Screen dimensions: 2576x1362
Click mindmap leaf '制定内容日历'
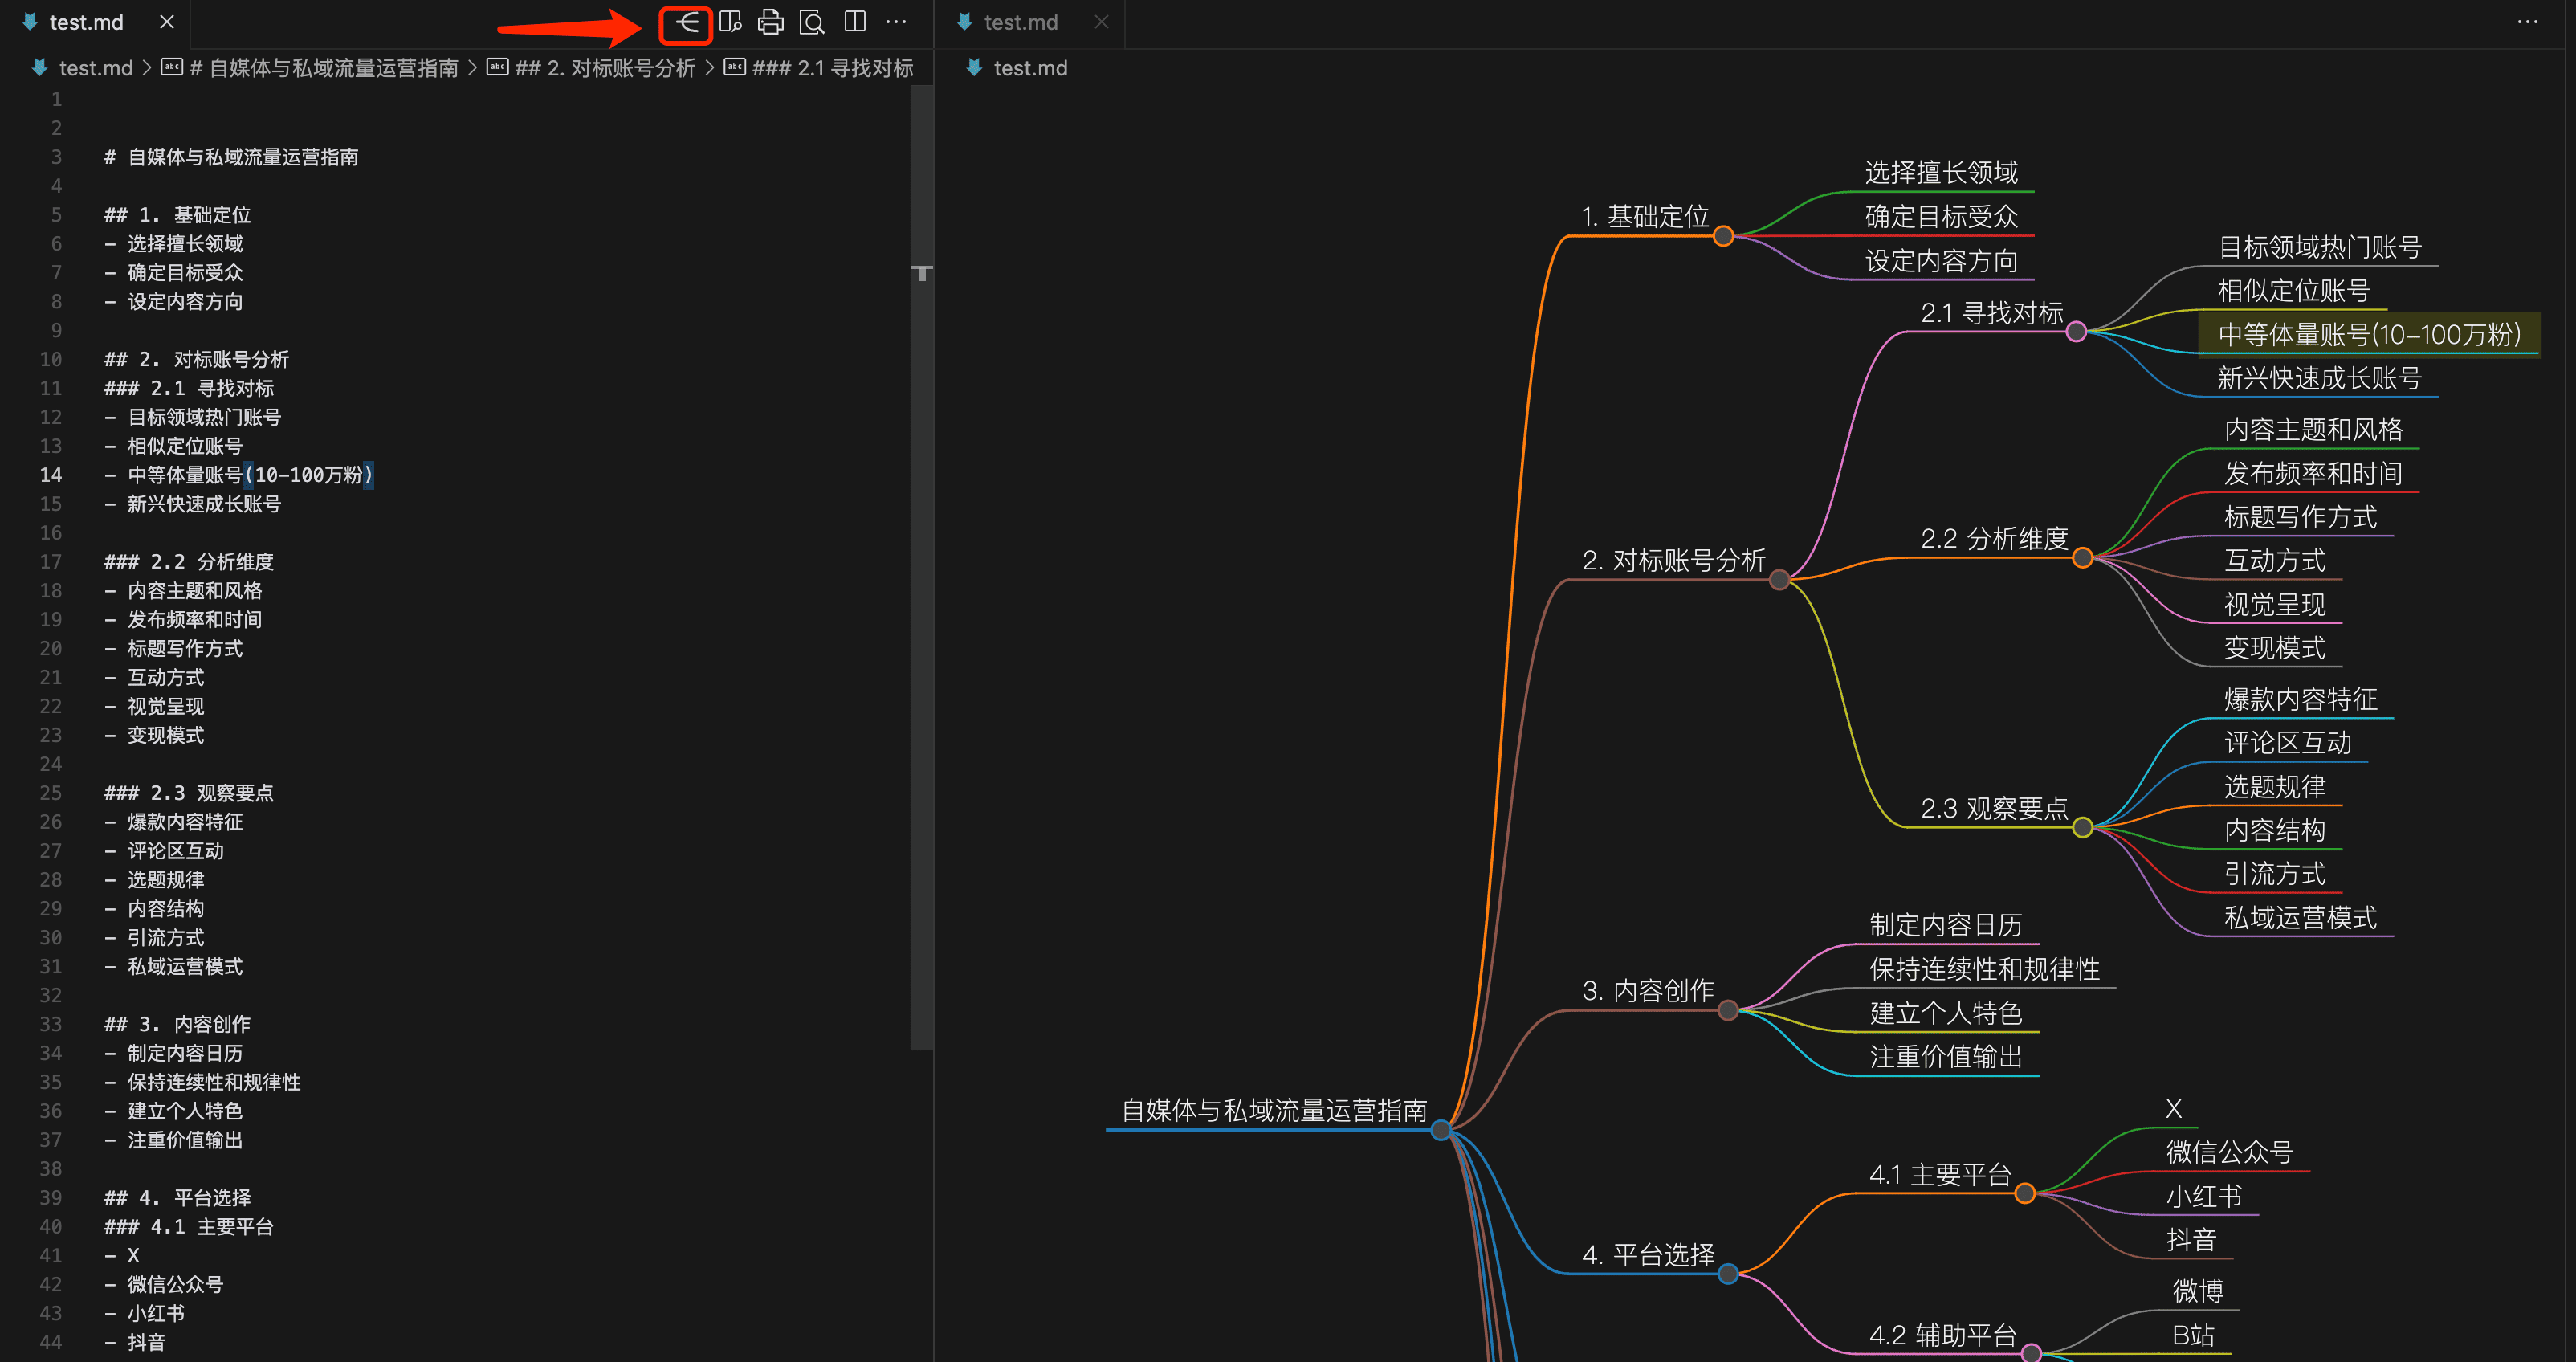coord(1946,925)
